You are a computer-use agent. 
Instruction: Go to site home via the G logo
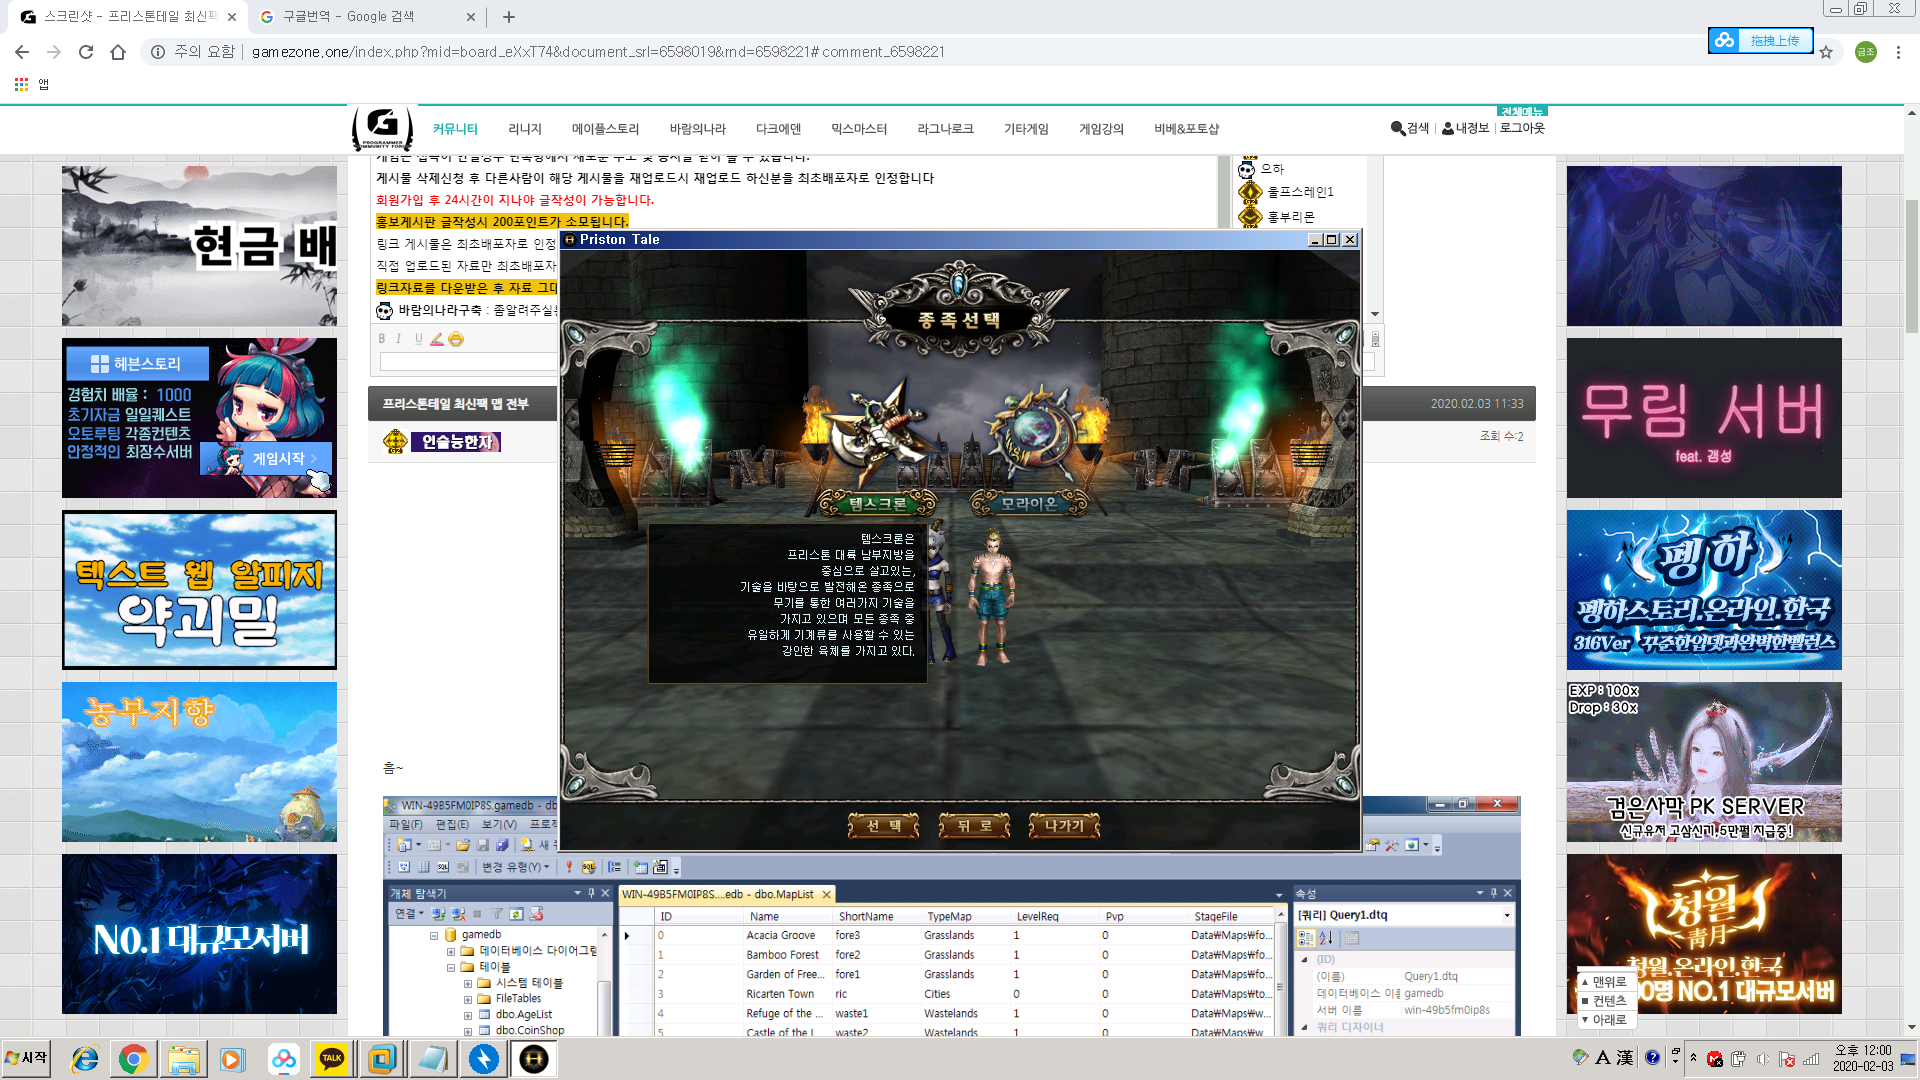[x=382, y=128]
